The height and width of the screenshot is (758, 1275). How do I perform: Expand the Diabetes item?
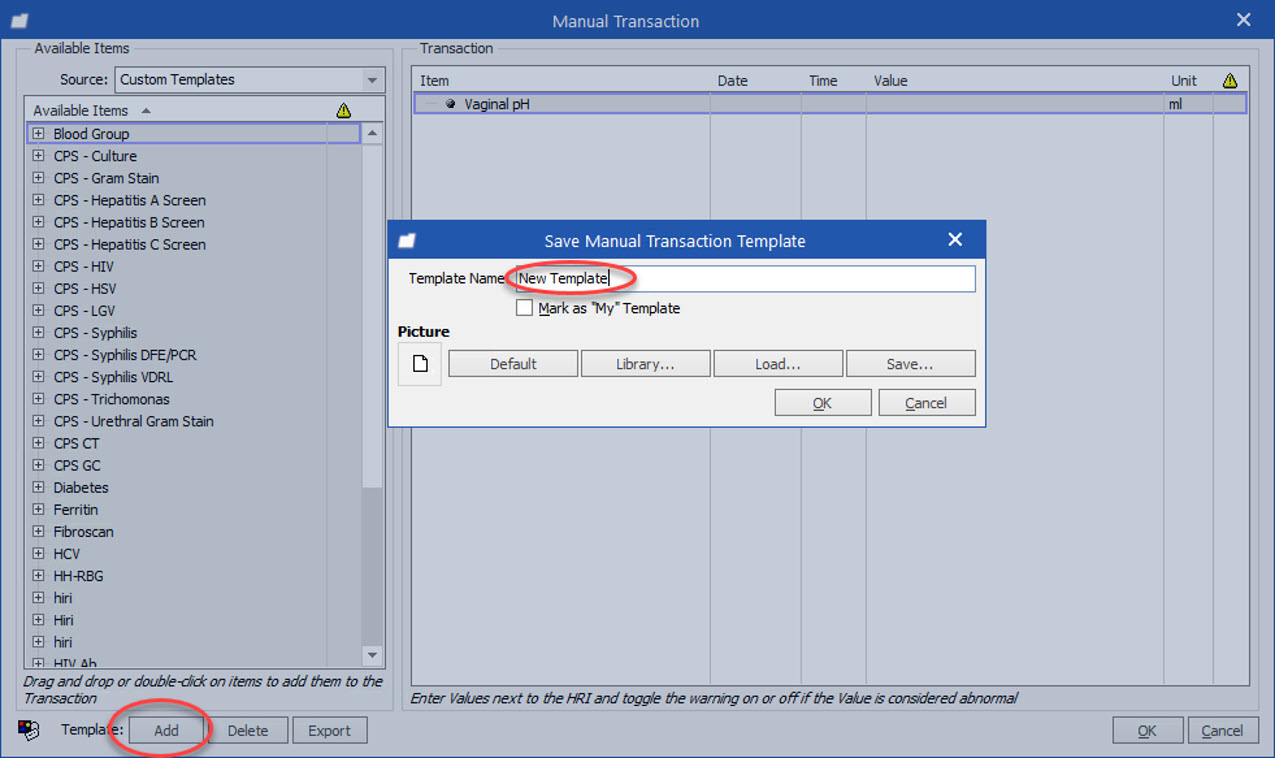pos(38,487)
